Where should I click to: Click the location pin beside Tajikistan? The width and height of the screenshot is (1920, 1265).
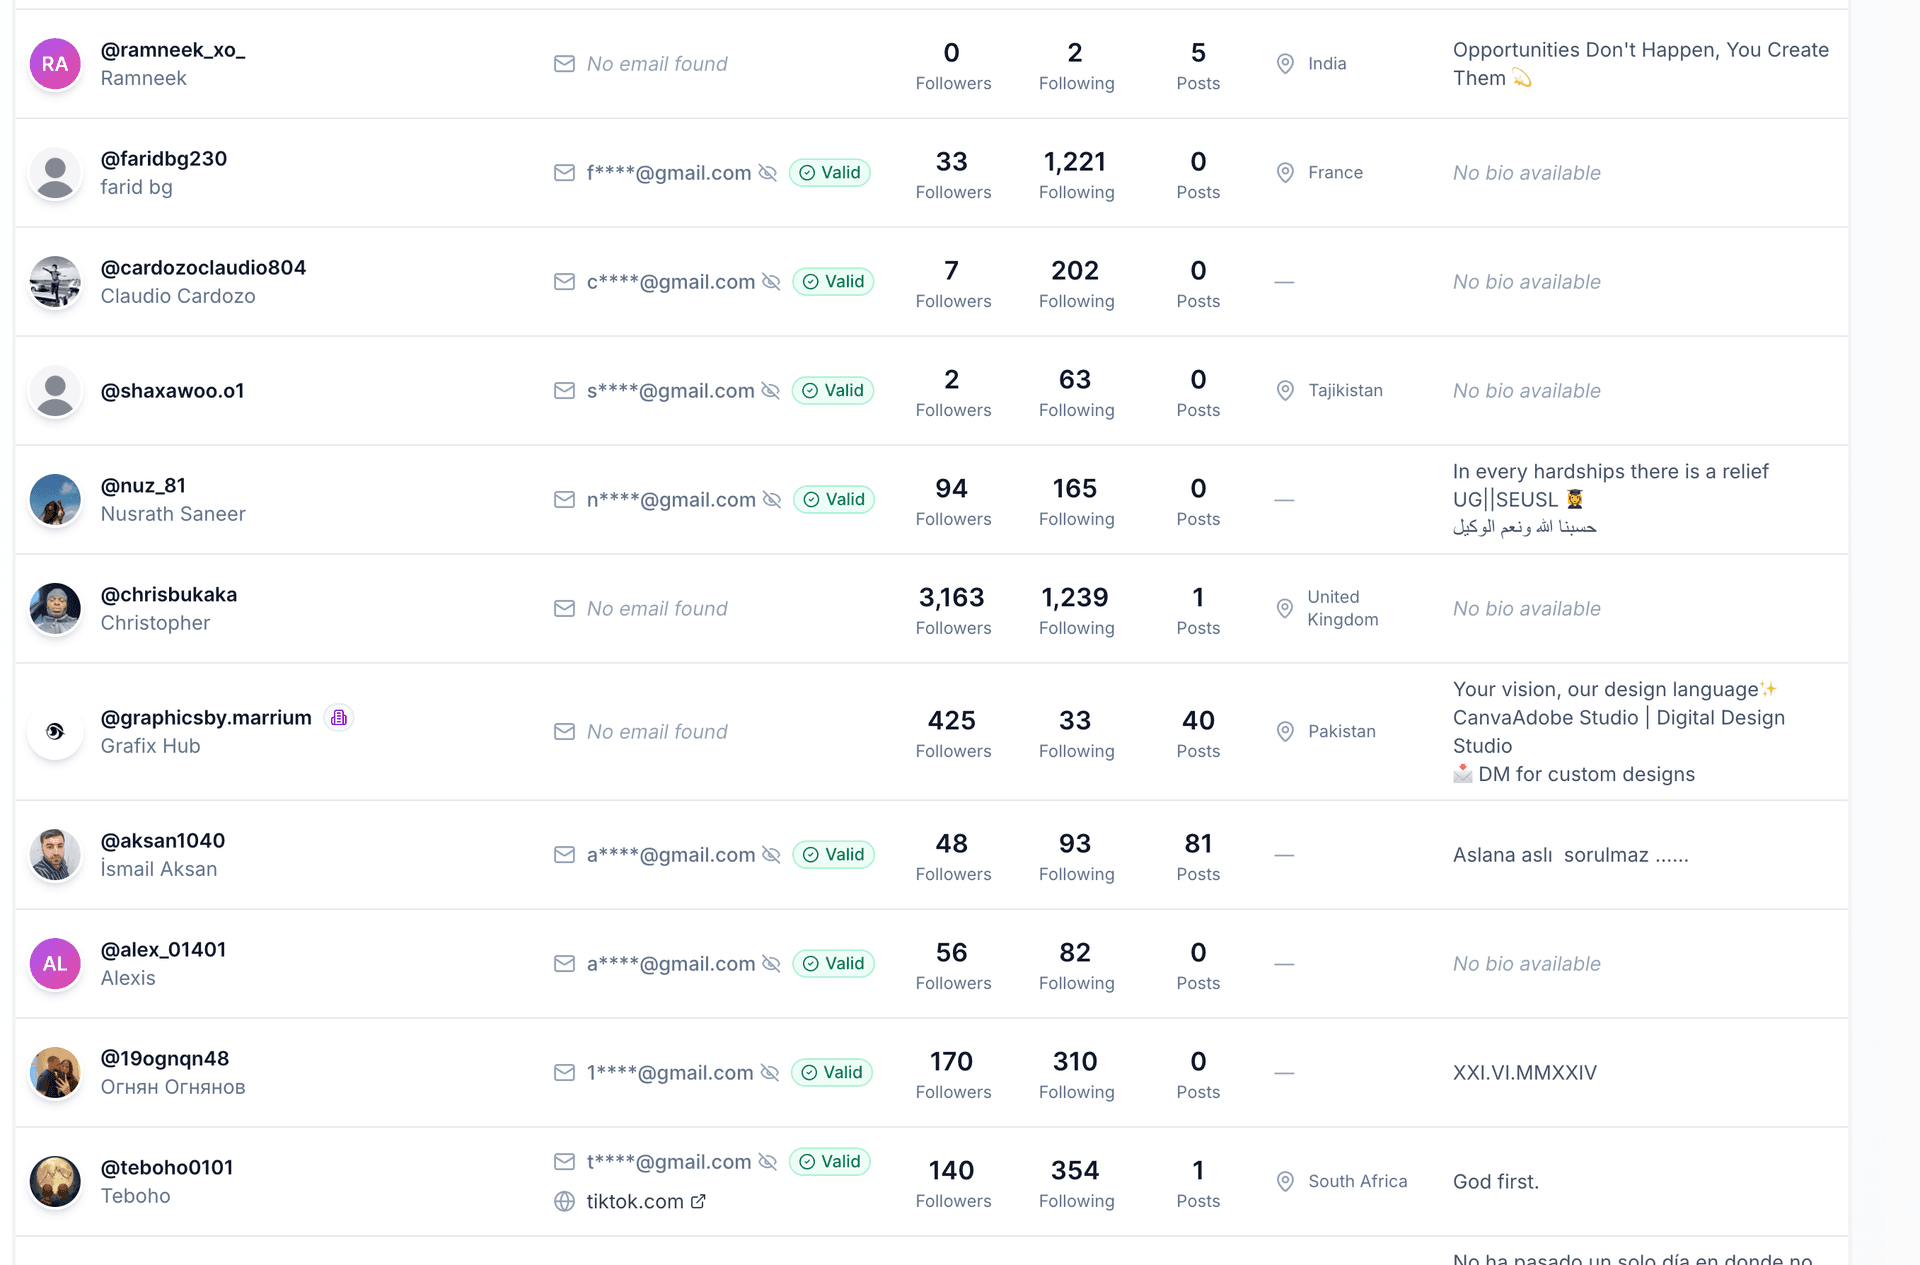1285,391
